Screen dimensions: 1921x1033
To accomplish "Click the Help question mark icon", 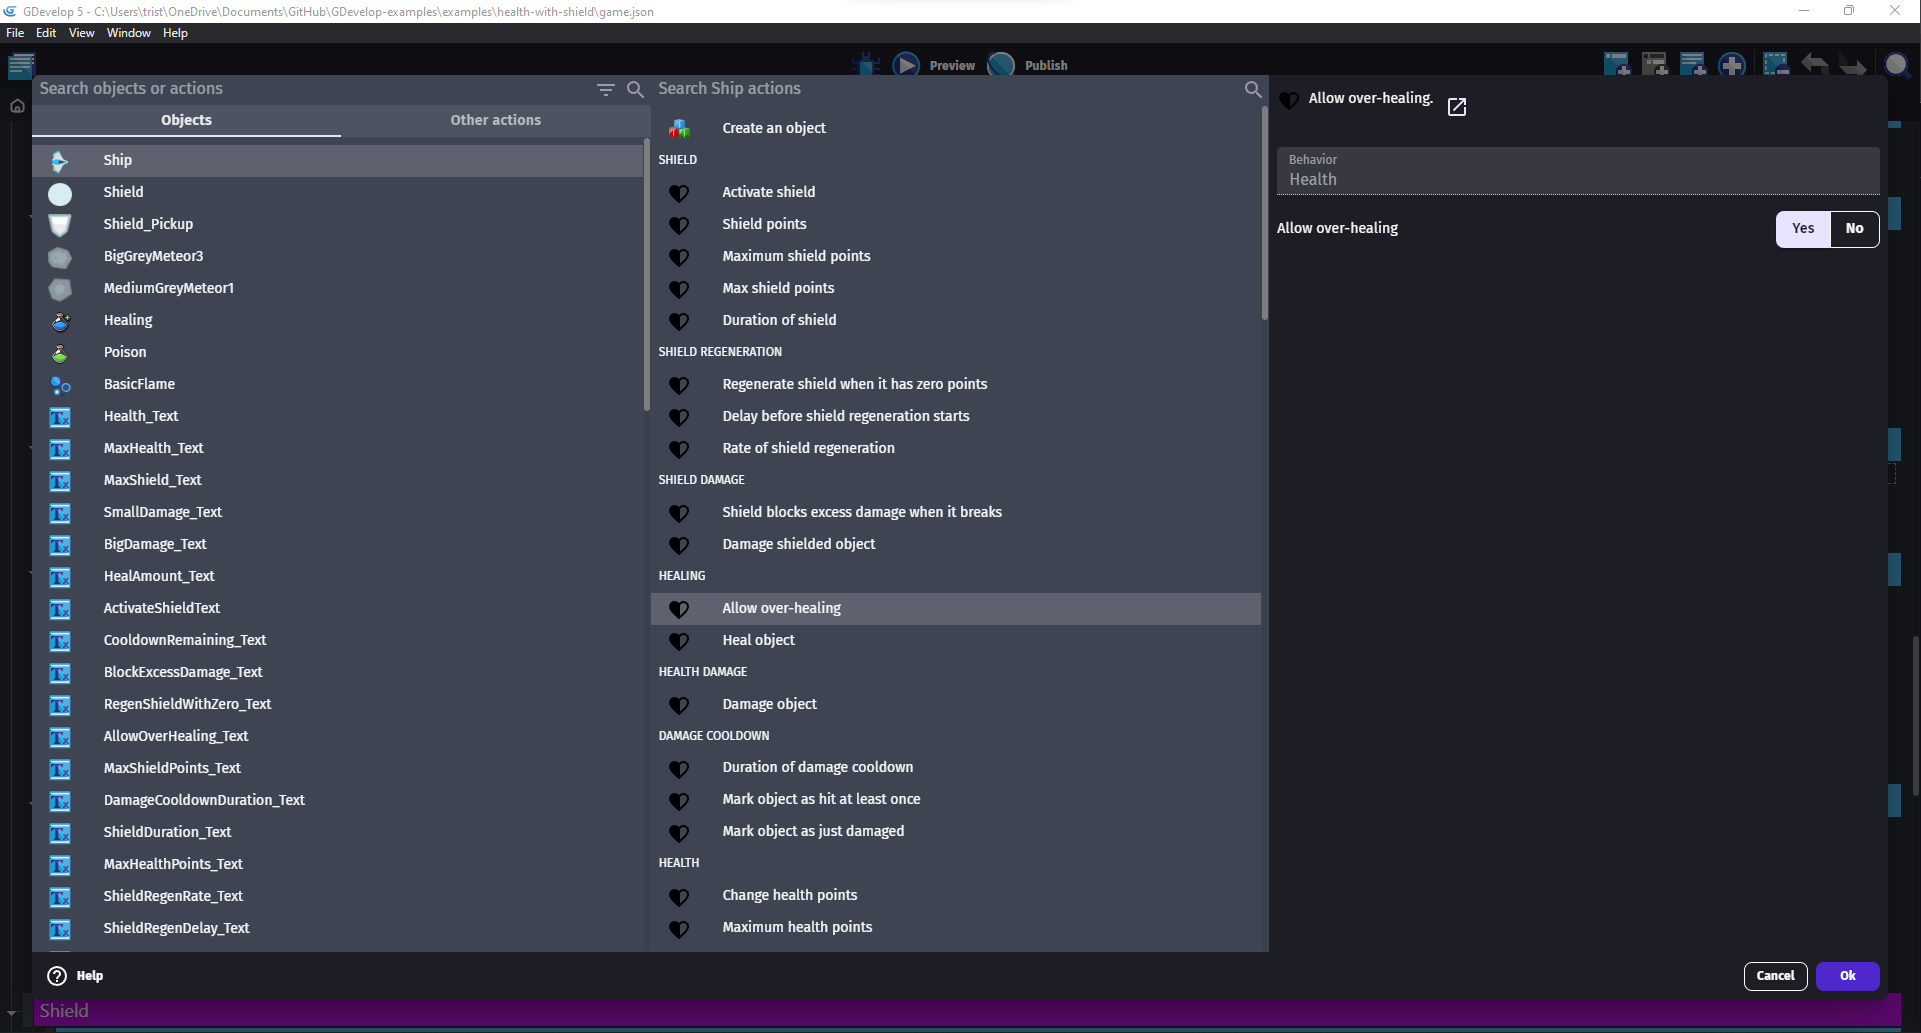I will pos(57,976).
